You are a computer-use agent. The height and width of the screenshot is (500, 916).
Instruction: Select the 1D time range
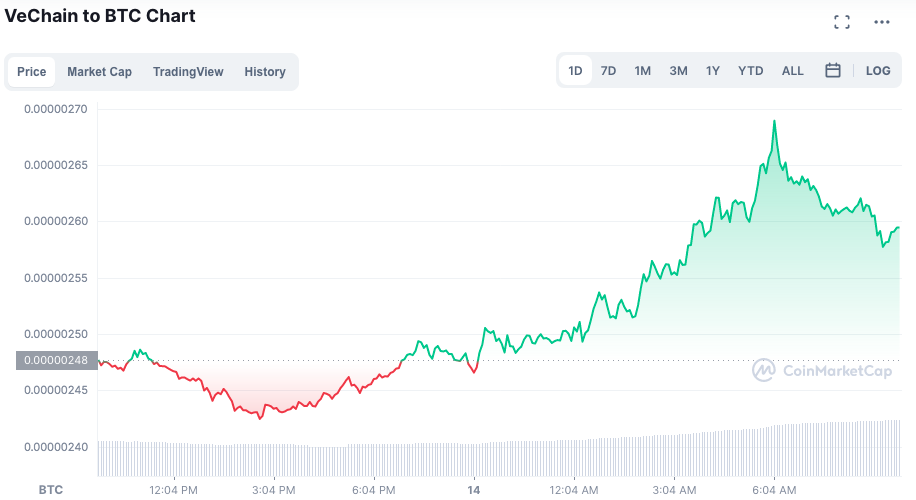coord(575,71)
